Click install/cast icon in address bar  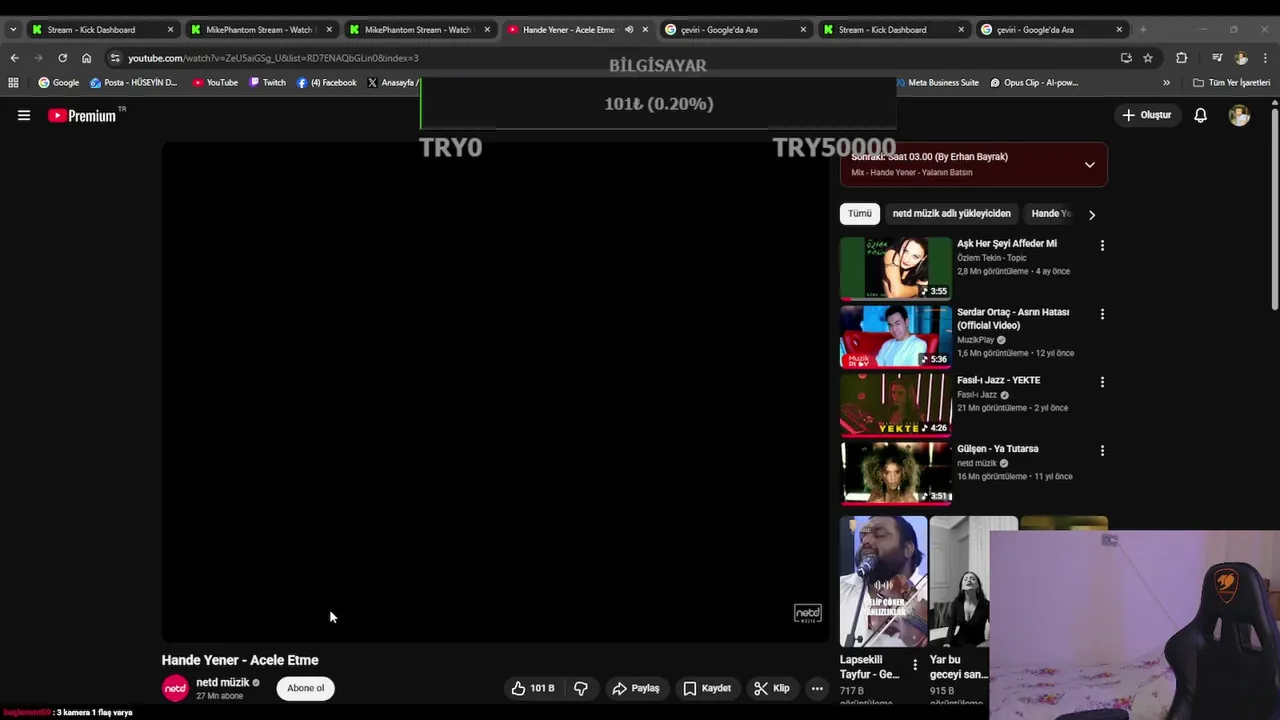(x=1126, y=58)
